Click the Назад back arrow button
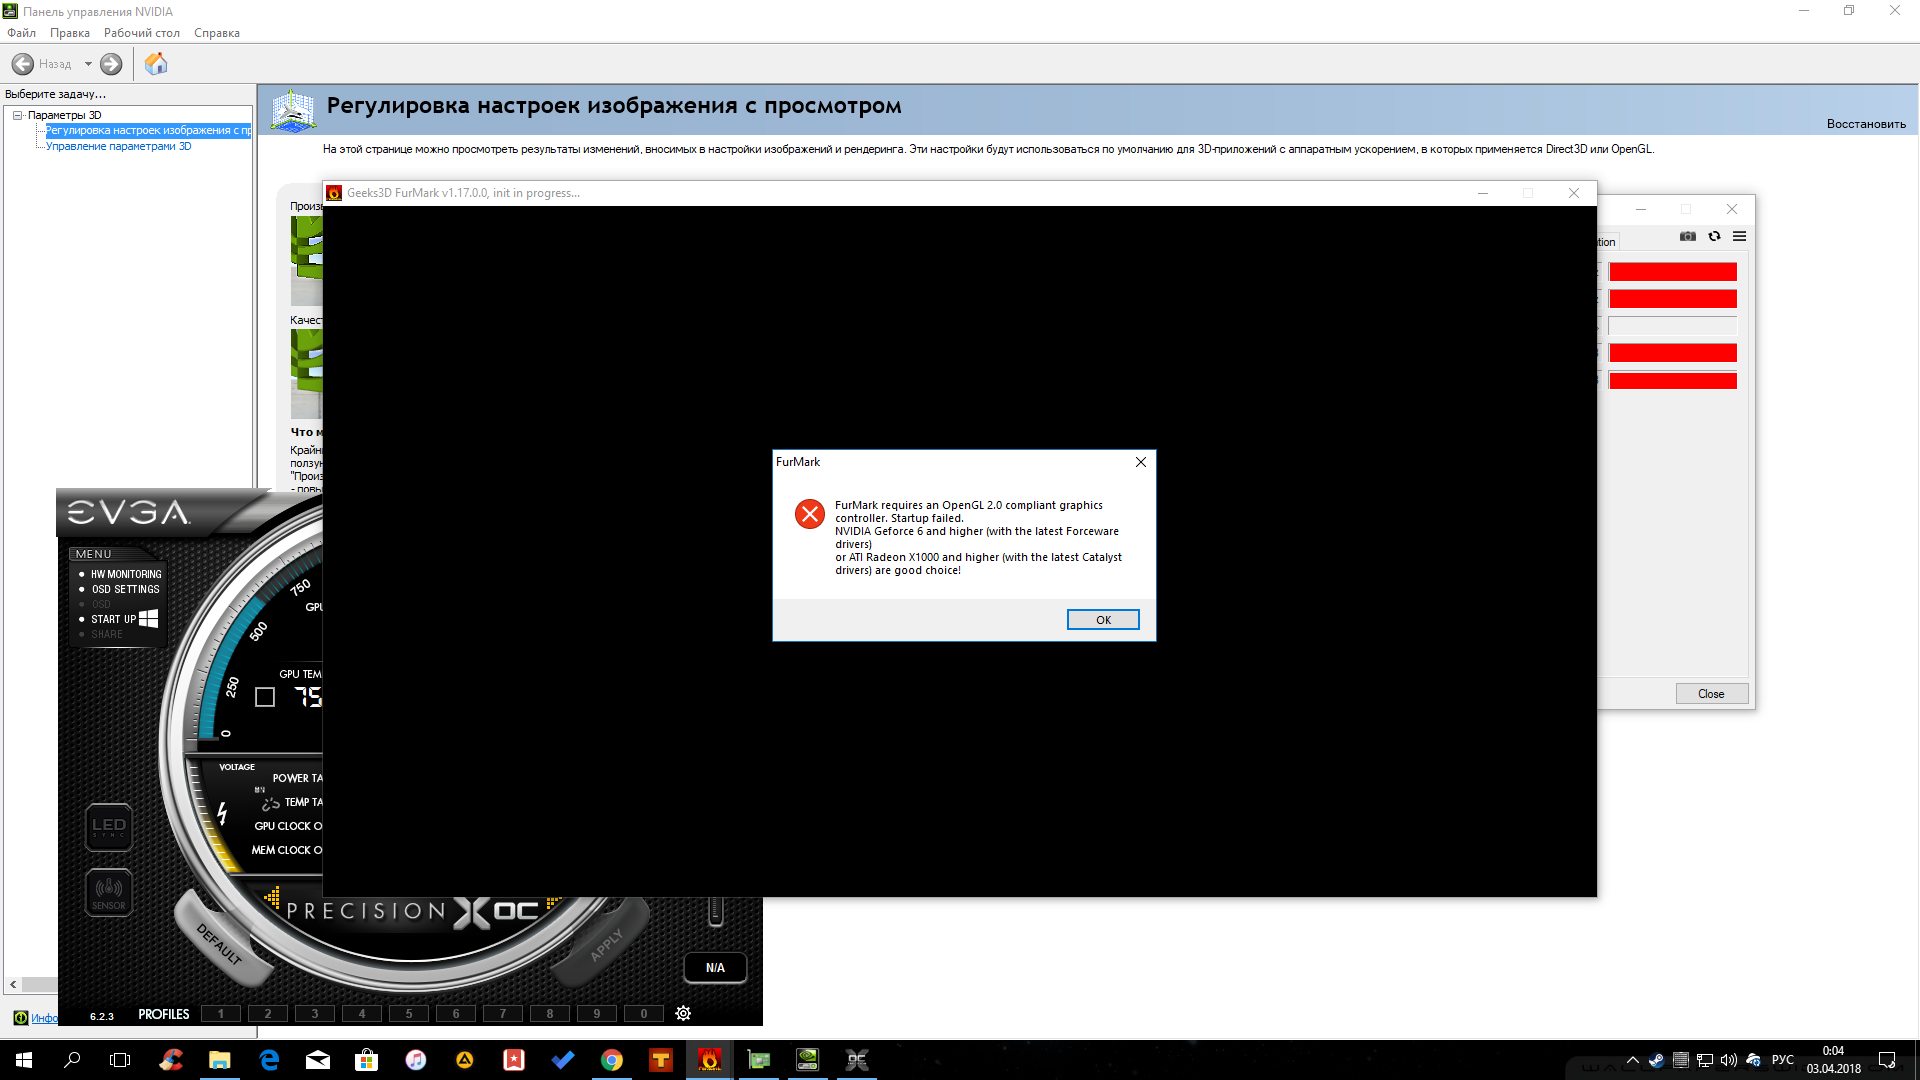 pyautogui.click(x=23, y=64)
